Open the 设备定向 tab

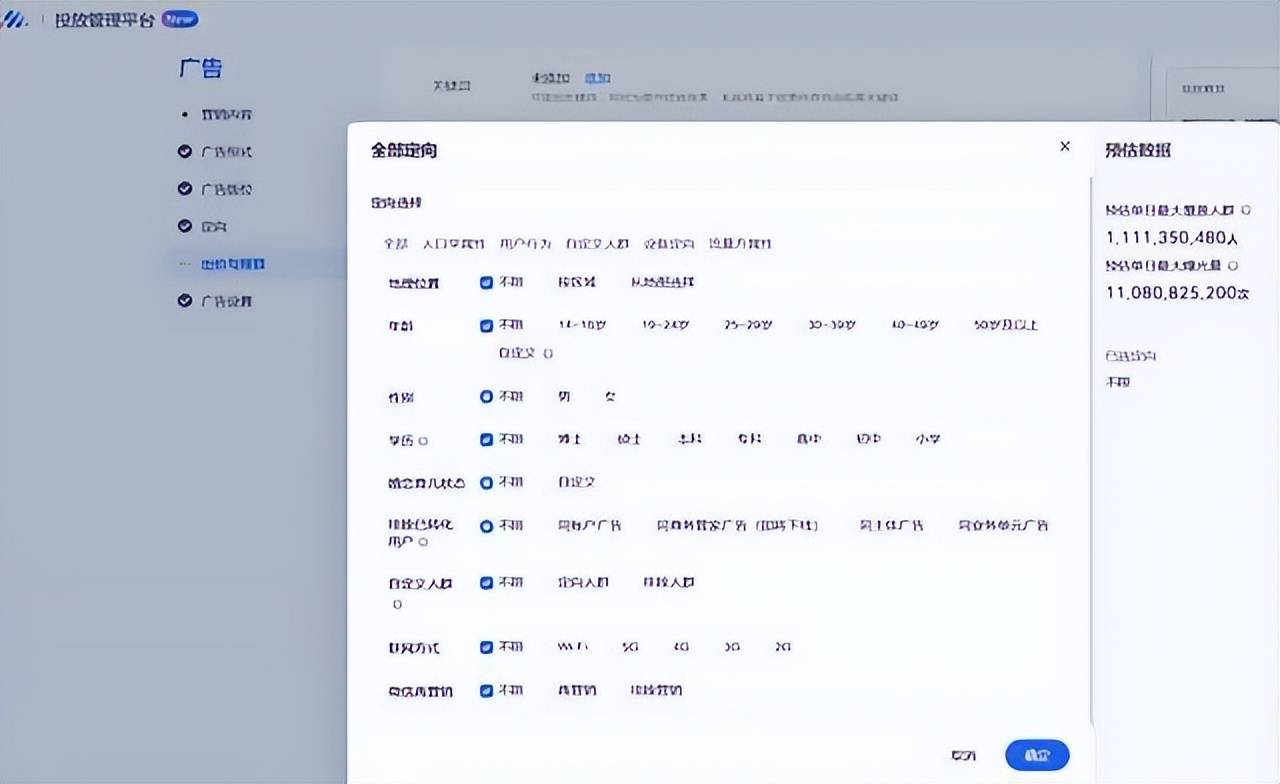tap(668, 243)
